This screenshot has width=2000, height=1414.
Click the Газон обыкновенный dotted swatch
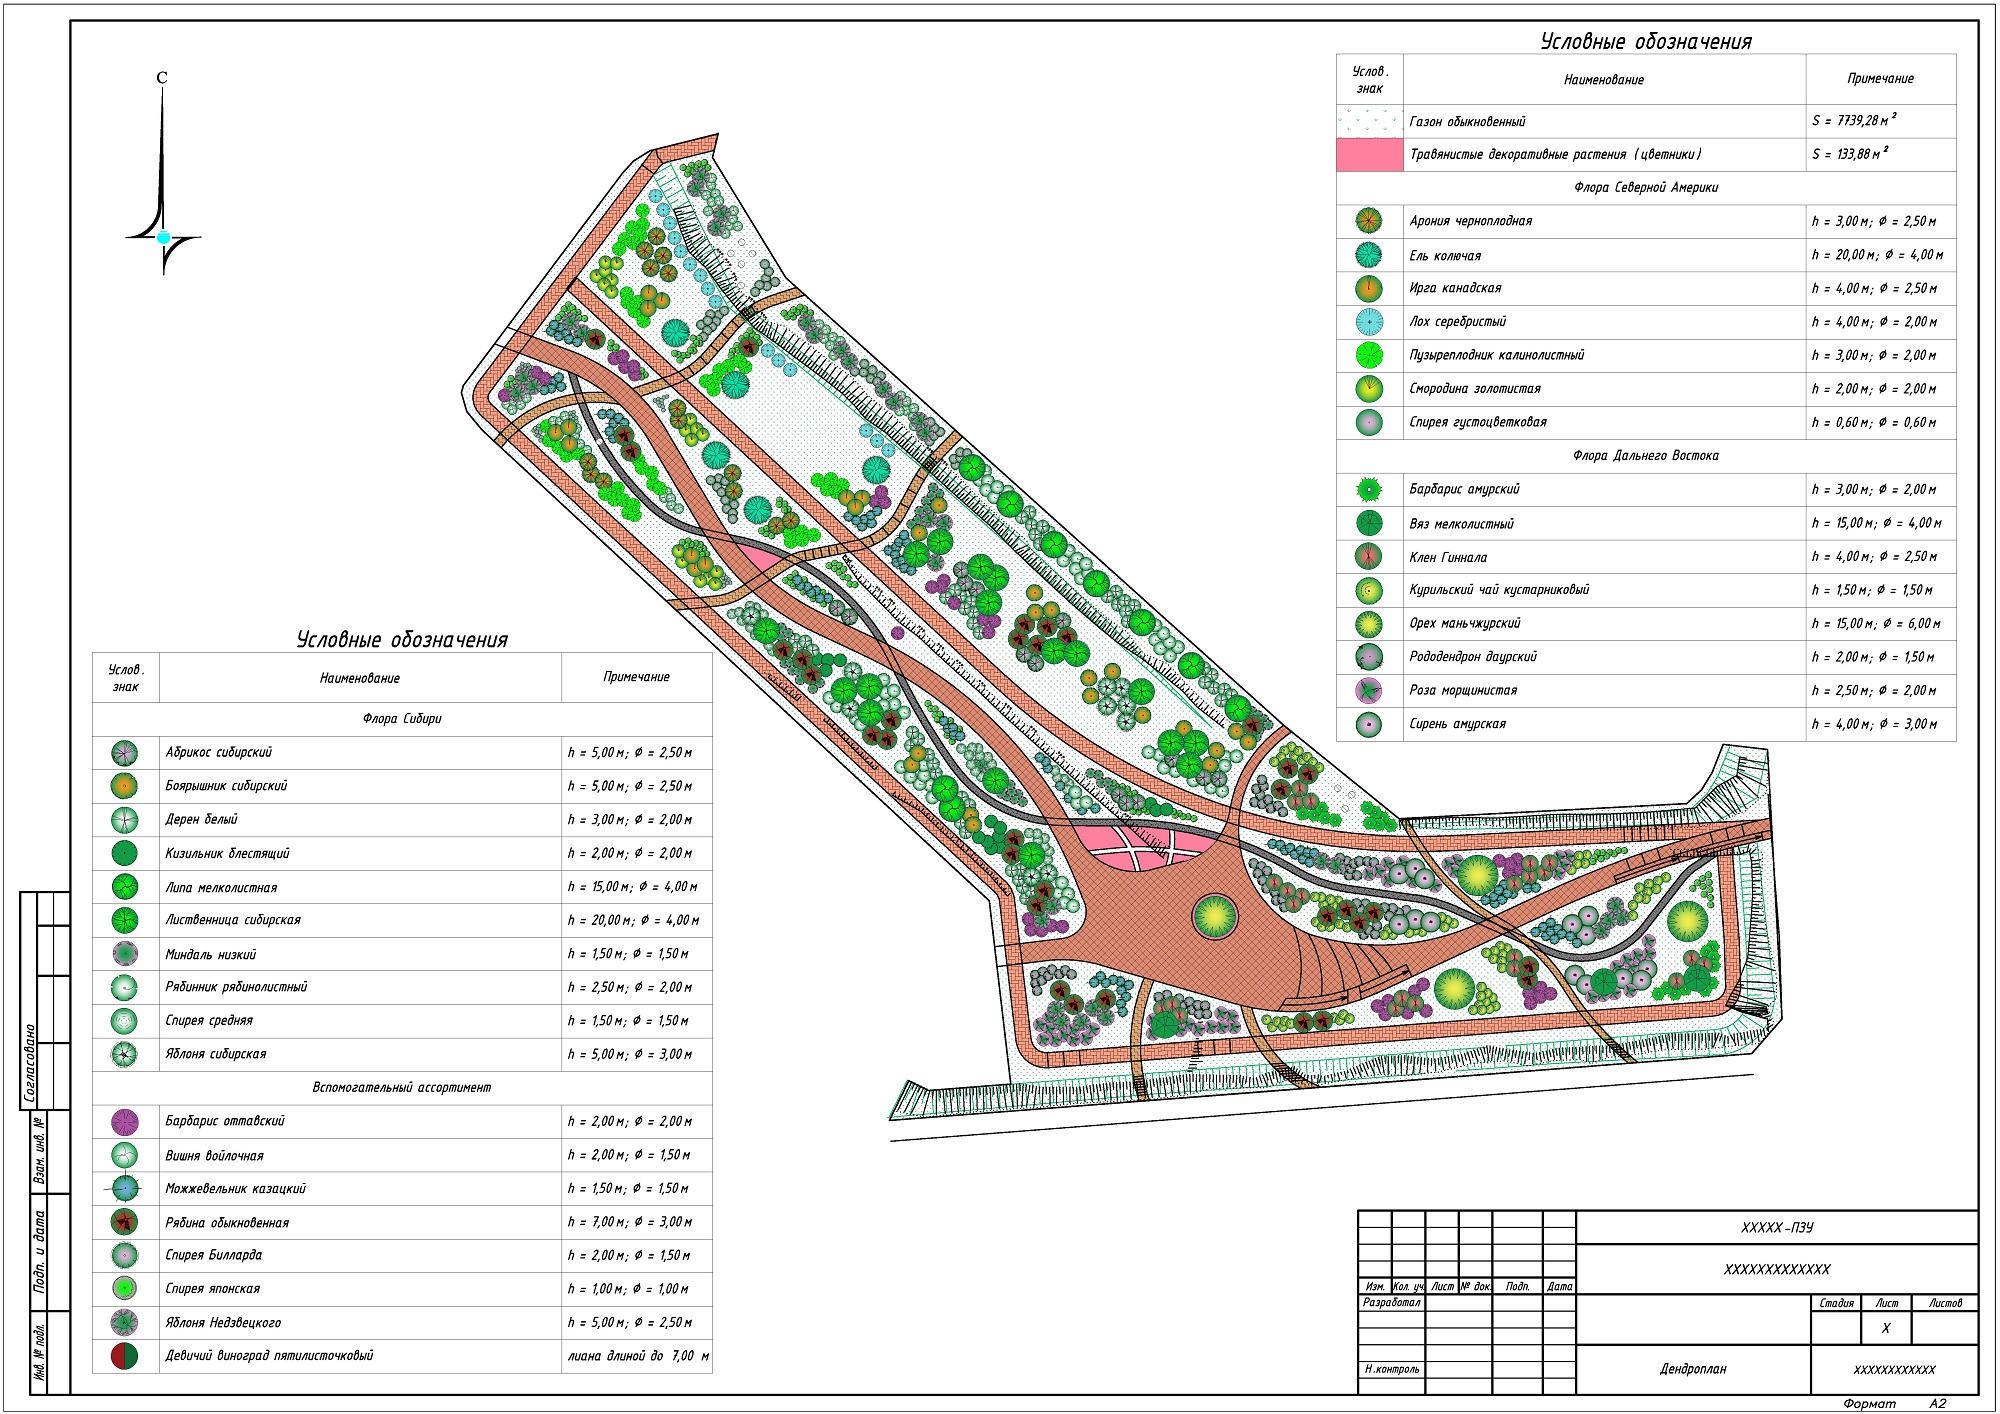1369,122
